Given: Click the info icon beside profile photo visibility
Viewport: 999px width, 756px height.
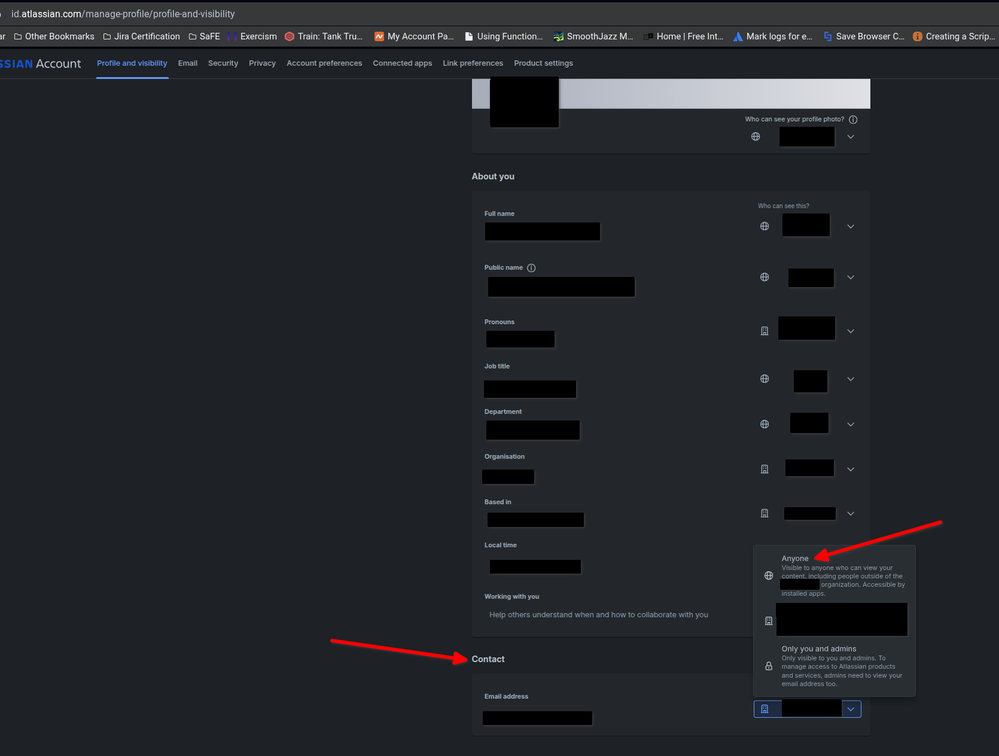Looking at the screenshot, I should tap(853, 120).
